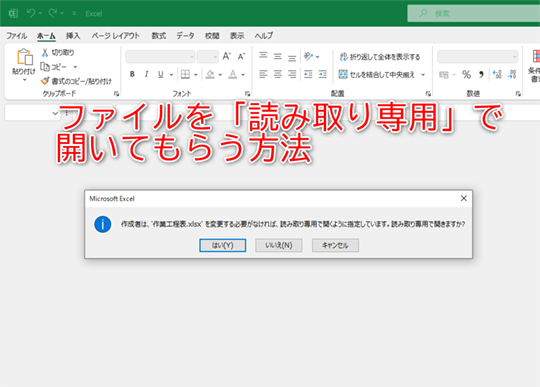Click はい(Y) in the read-only dialog
The height and width of the screenshot is (387, 540).
222,245
